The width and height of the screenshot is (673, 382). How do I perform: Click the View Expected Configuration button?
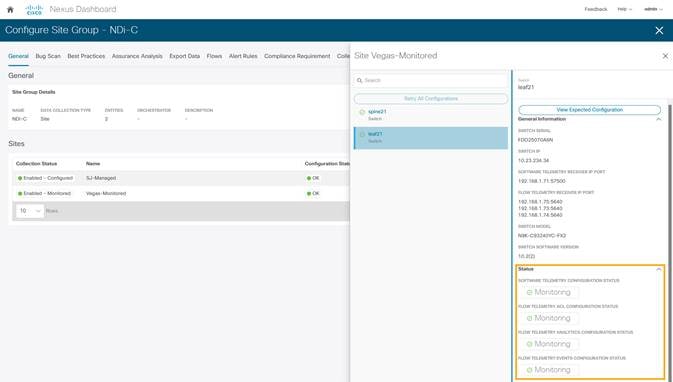[589, 110]
